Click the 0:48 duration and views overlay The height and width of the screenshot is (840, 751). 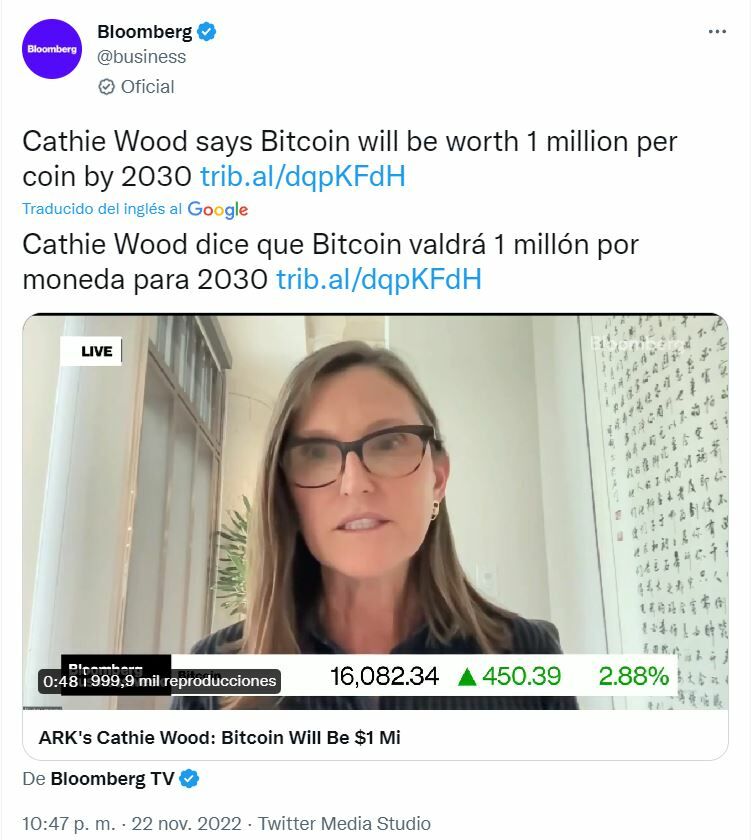tap(159, 681)
